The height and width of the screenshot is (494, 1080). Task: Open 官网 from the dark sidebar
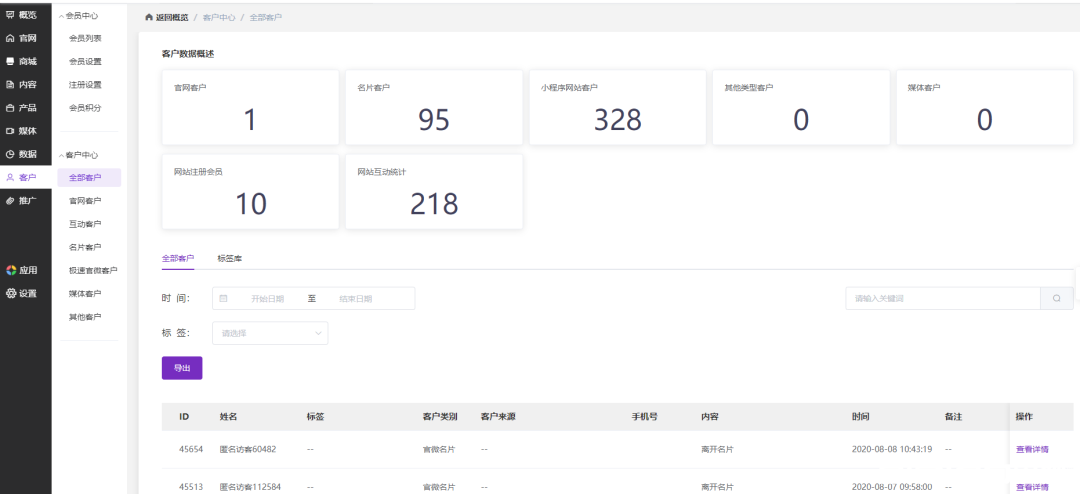(x=21, y=38)
